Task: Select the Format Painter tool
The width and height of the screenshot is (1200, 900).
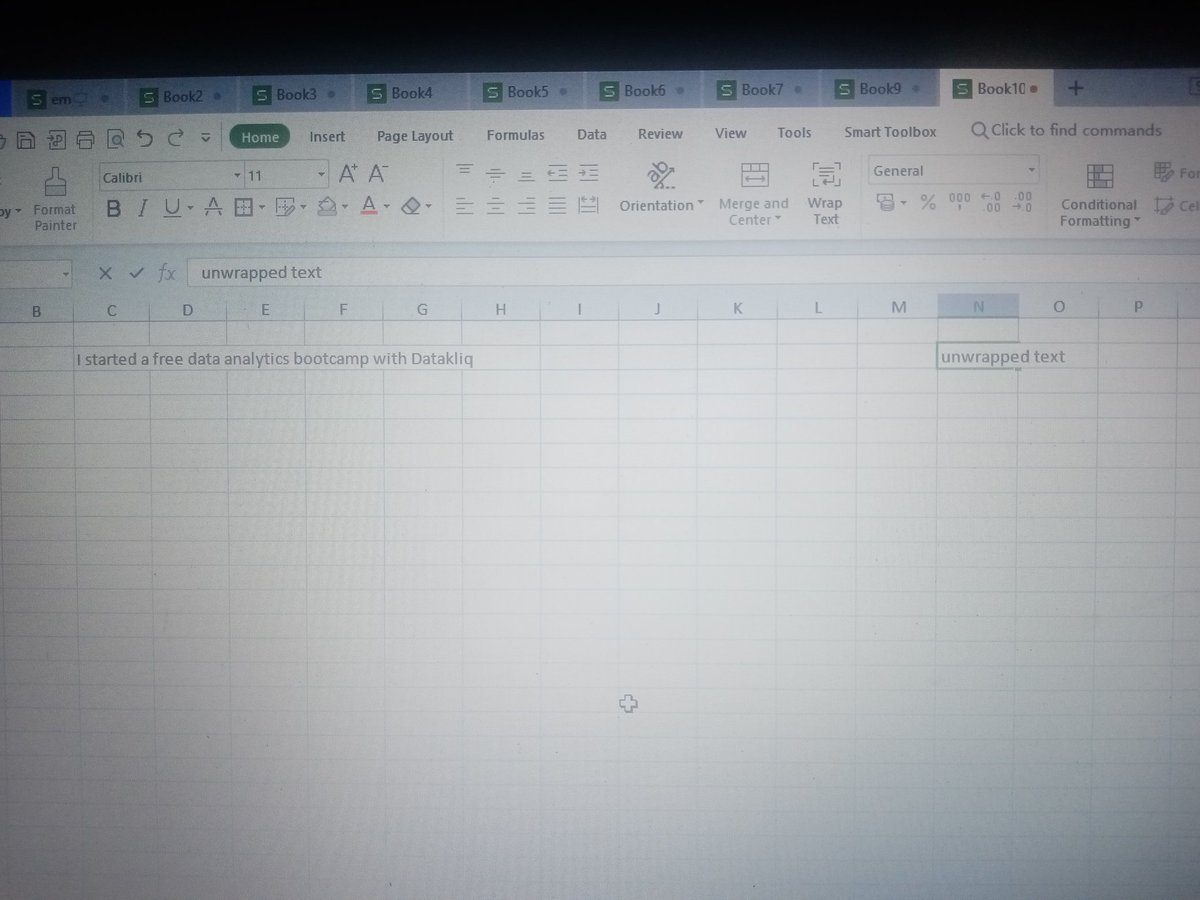Action: coord(55,199)
